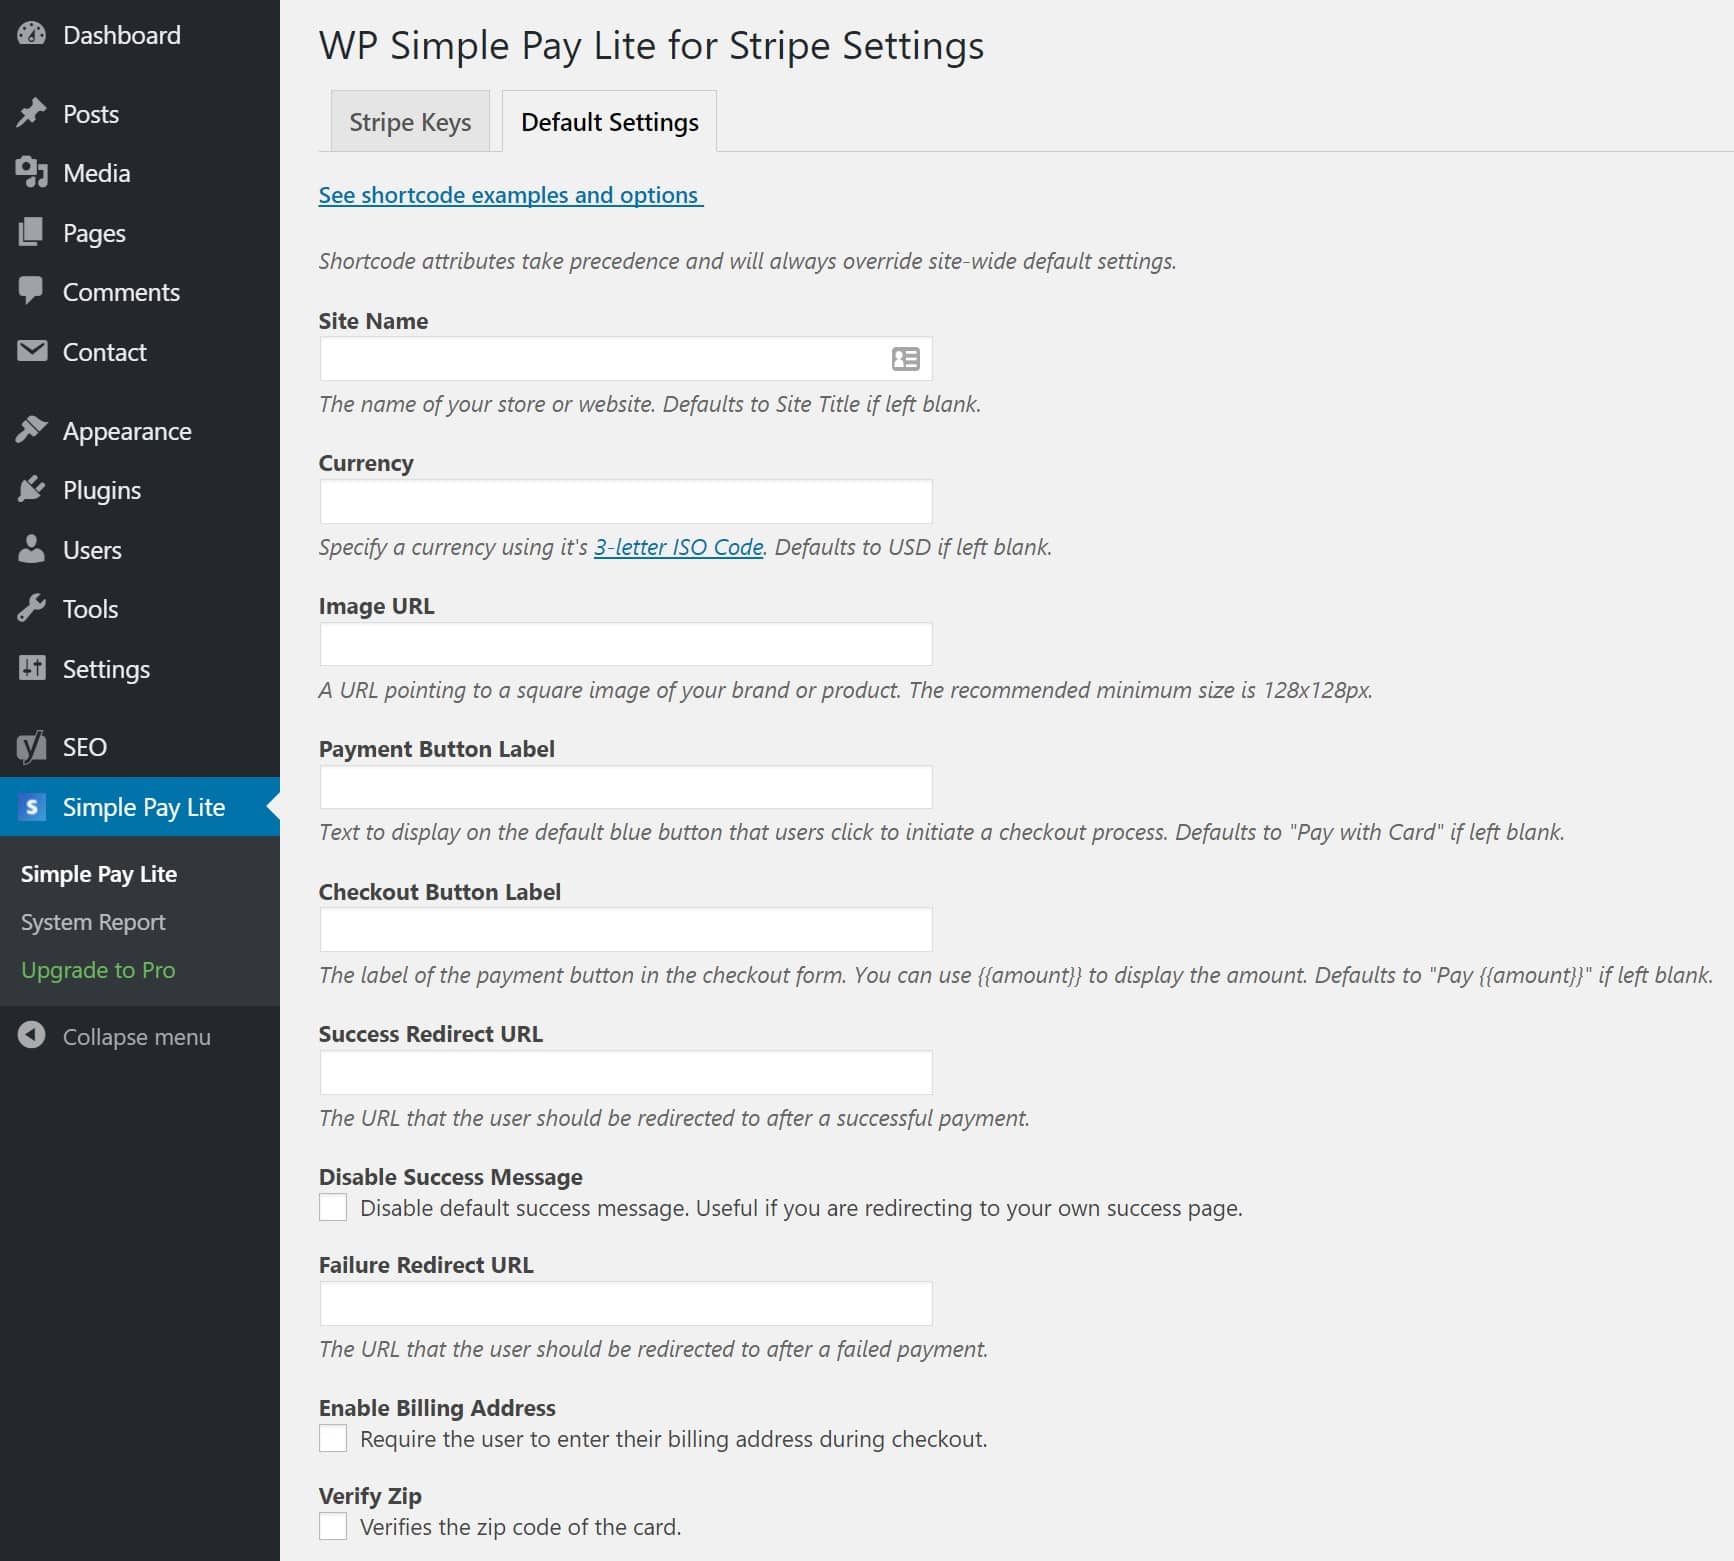Click inside the Success Redirect URL field
The height and width of the screenshot is (1561, 1734).
pos(624,1071)
